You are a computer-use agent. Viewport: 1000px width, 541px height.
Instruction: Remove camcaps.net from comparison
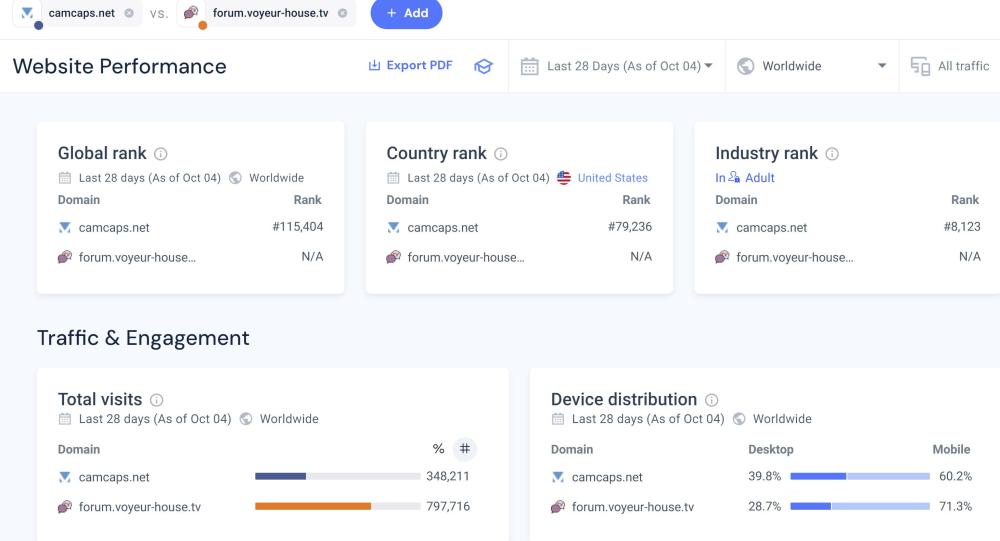(x=129, y=13)
